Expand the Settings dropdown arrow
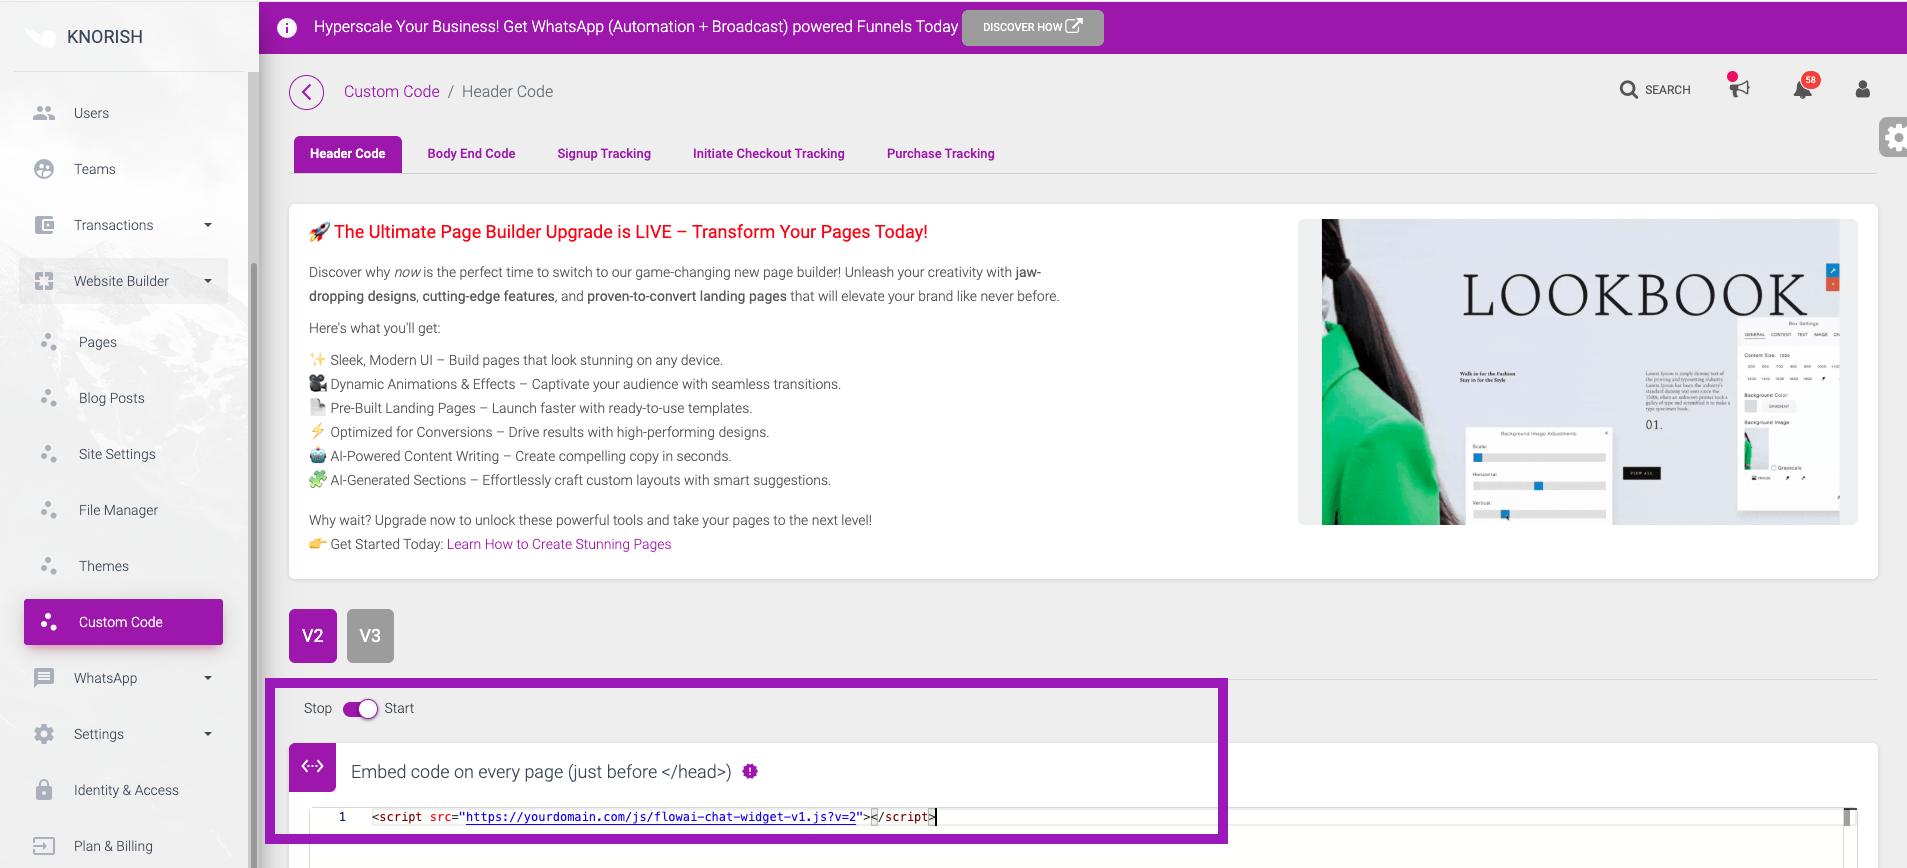This screenshot has height=868, width=1907. click(x=208, y=734)
